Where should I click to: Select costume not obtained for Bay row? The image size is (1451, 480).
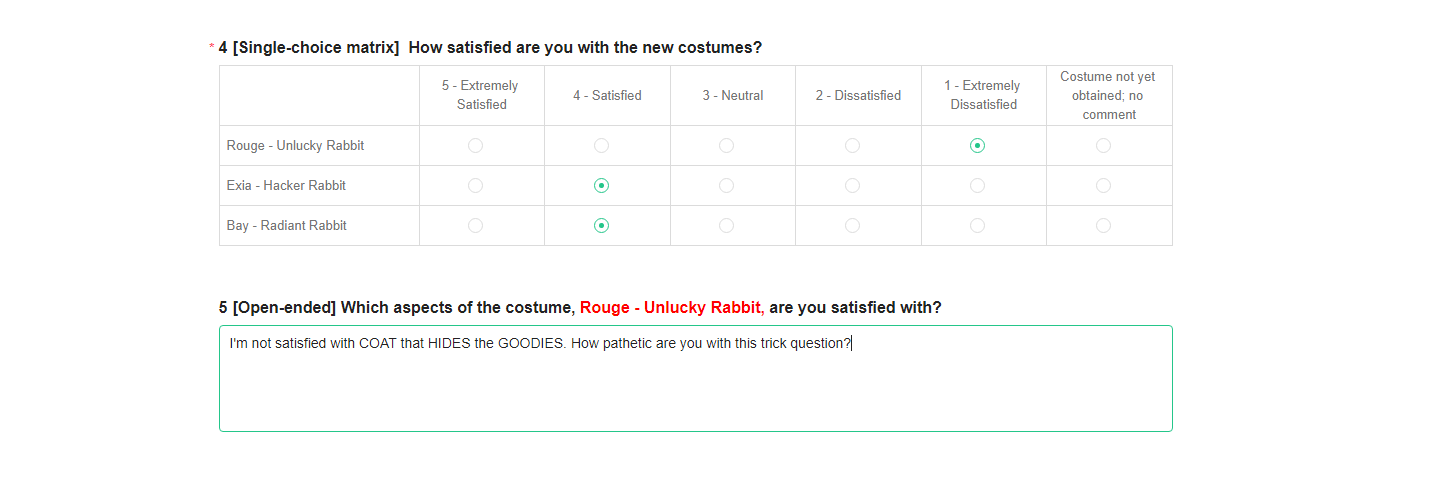point(1103,226)
